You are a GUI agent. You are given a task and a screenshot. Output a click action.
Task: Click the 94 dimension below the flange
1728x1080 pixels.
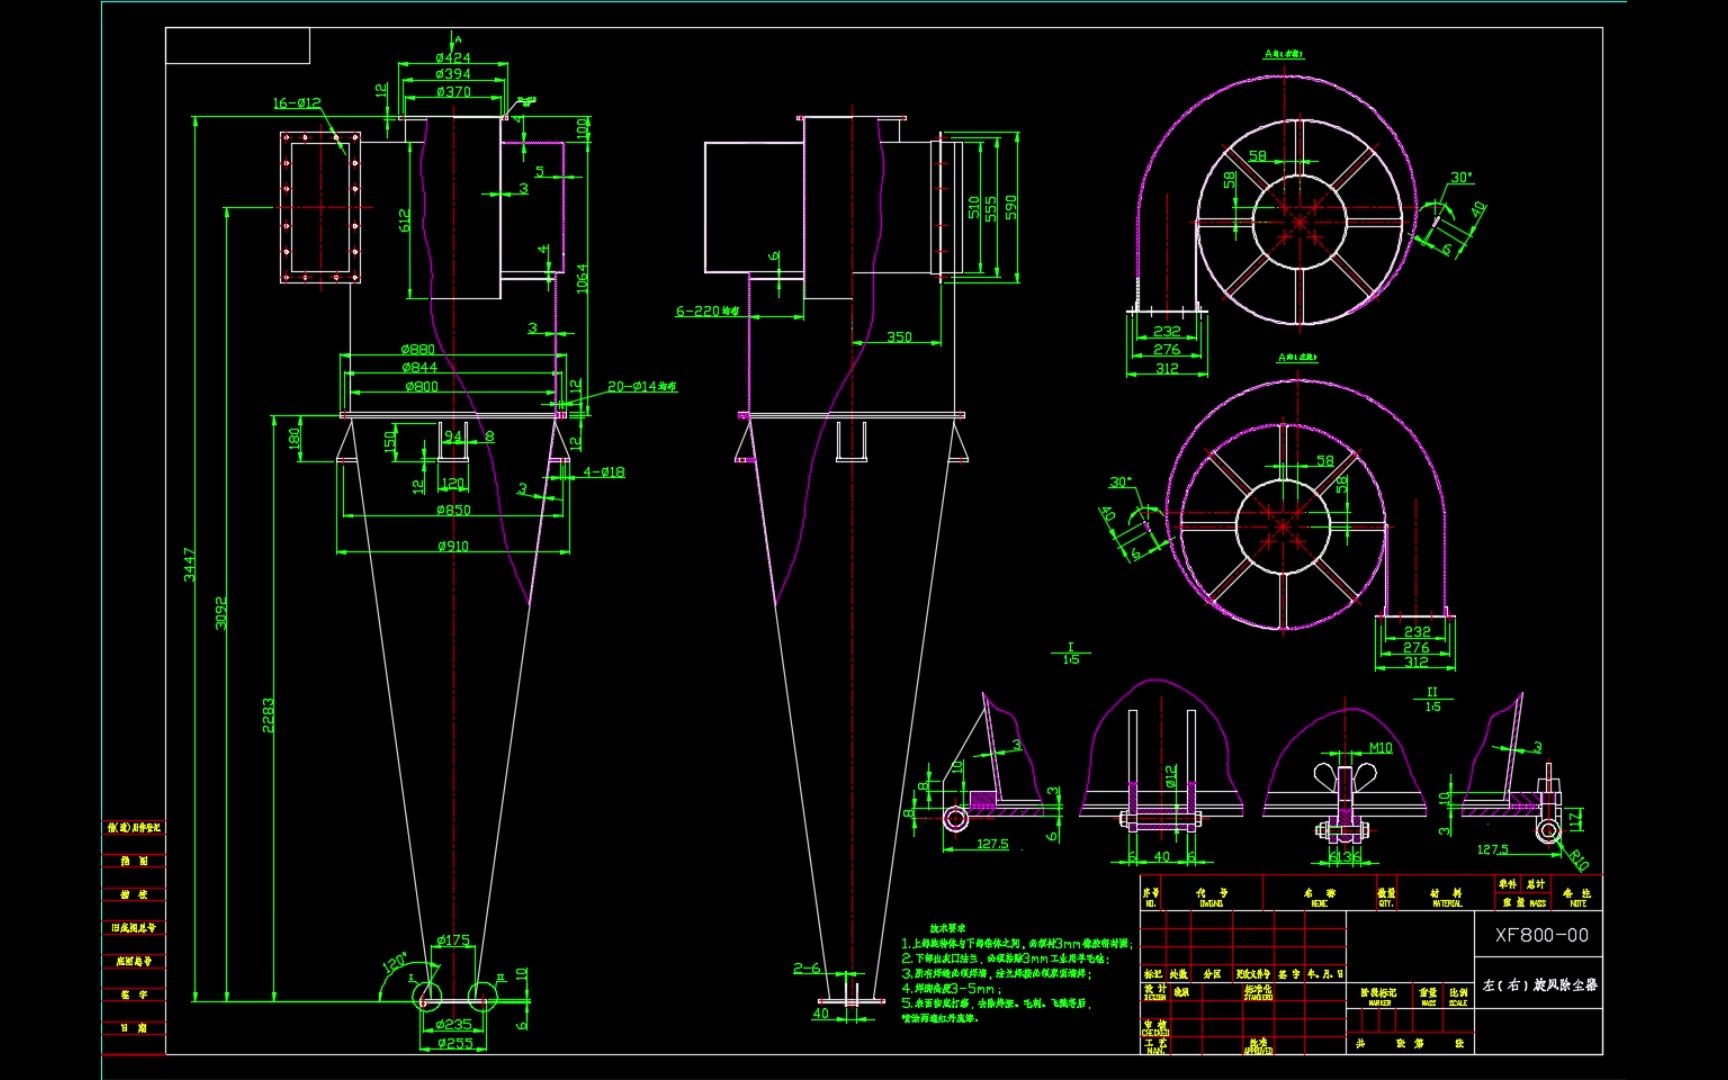(x=454, y=437)
